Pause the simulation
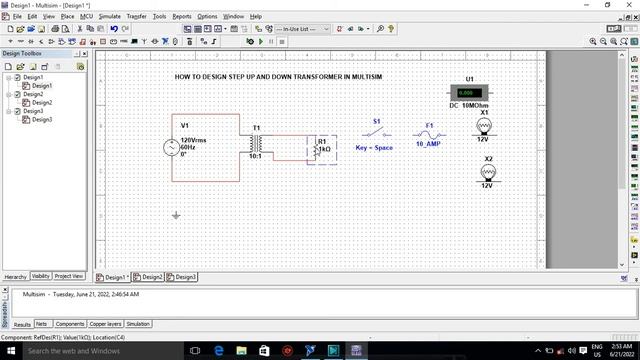The height and width of the screenshot is (360, 640). point(271,42)
